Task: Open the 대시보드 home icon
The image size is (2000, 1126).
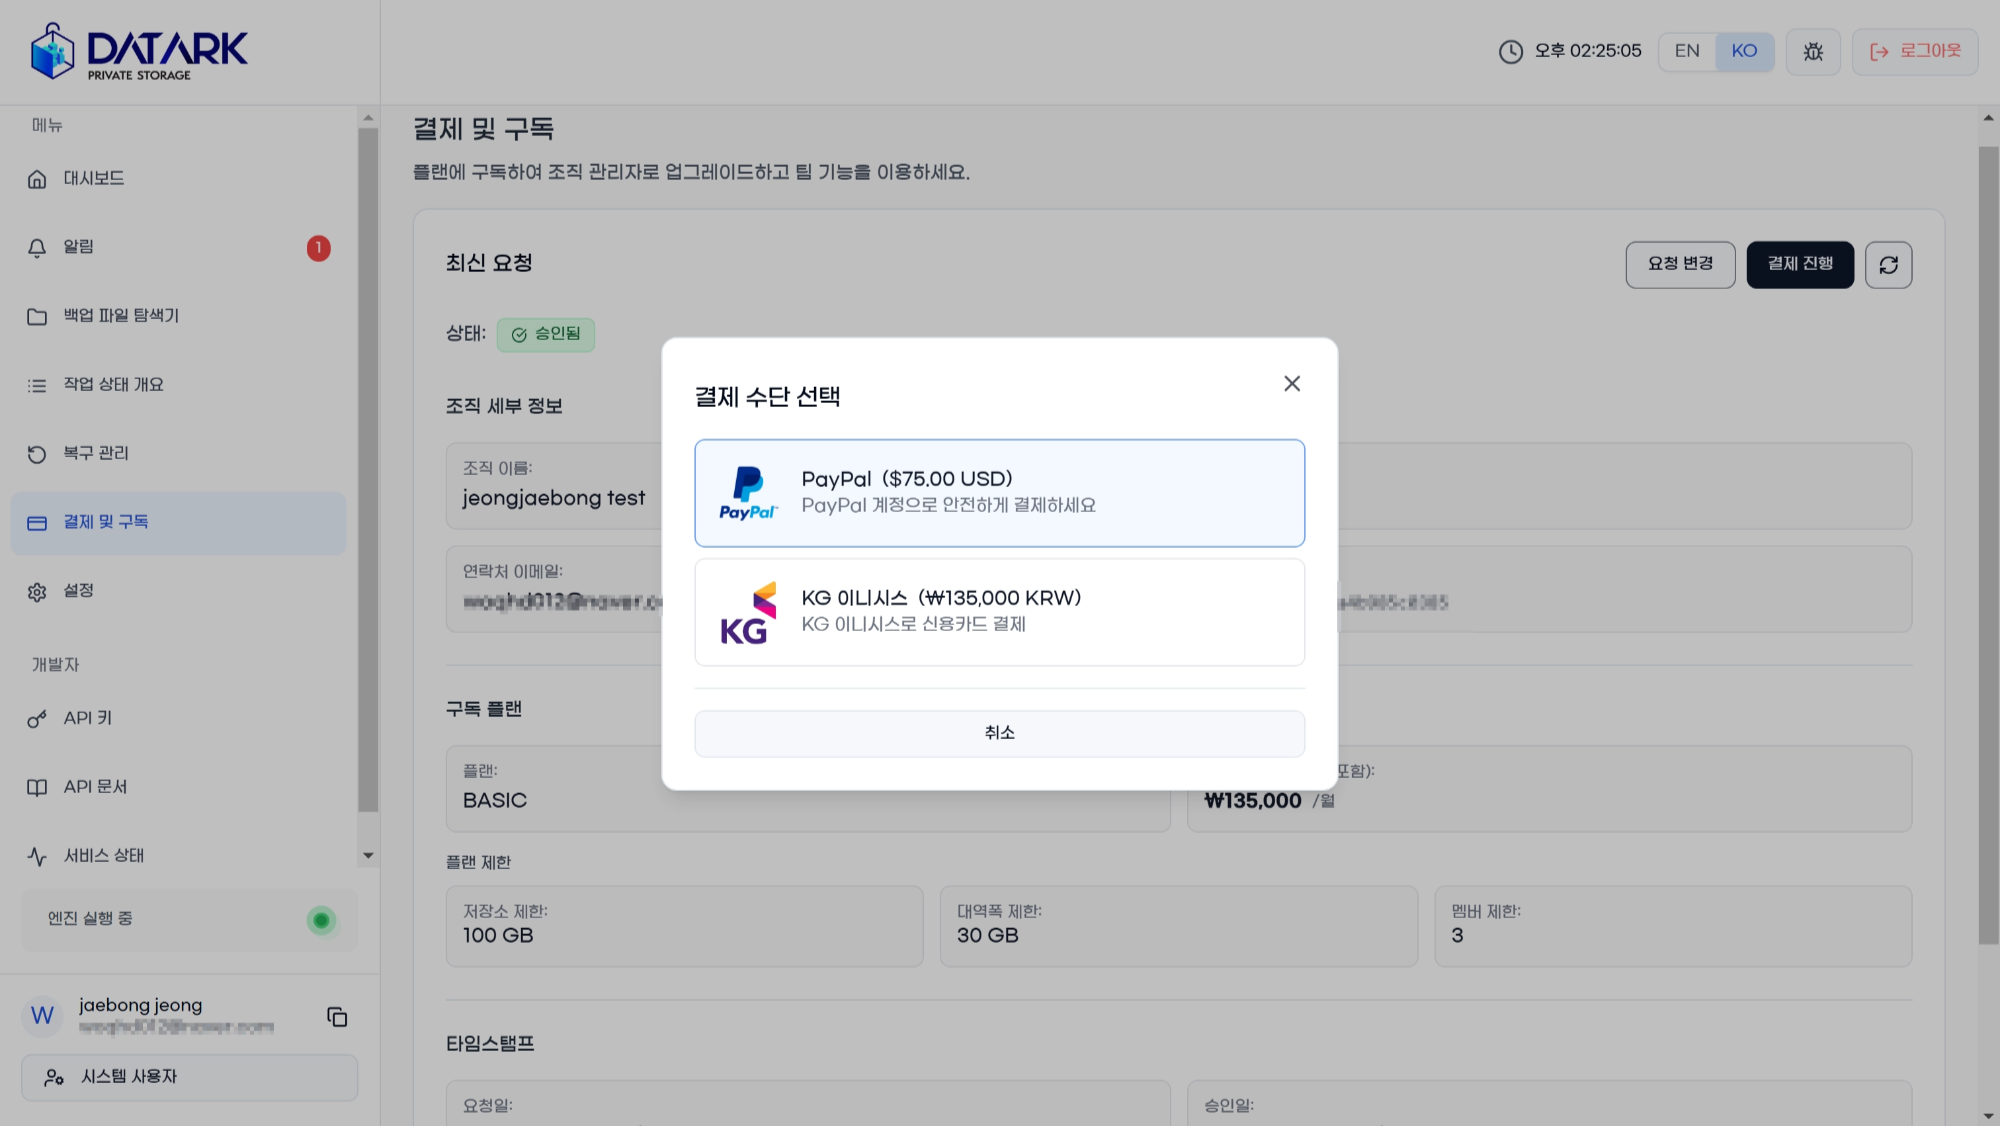Action: tap(37, 179)
